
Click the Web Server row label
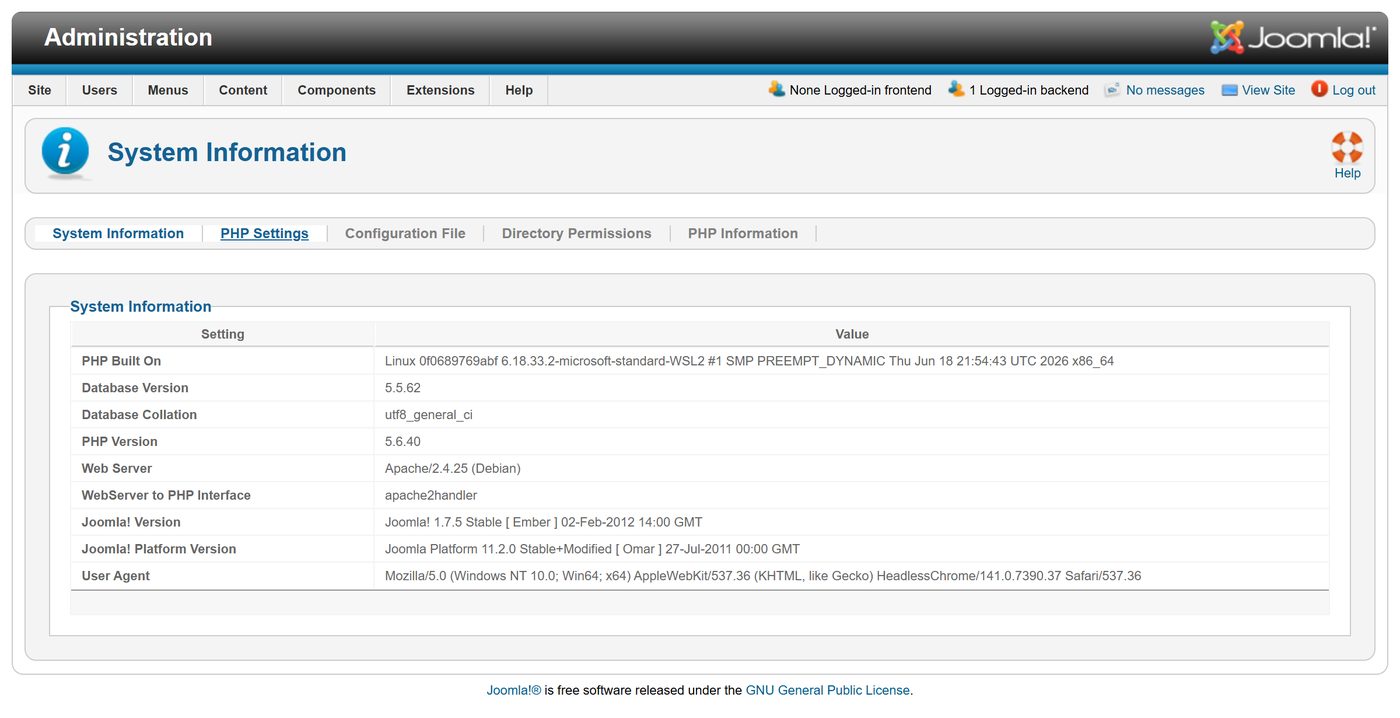pyautogui.click(x=117, y=469)
